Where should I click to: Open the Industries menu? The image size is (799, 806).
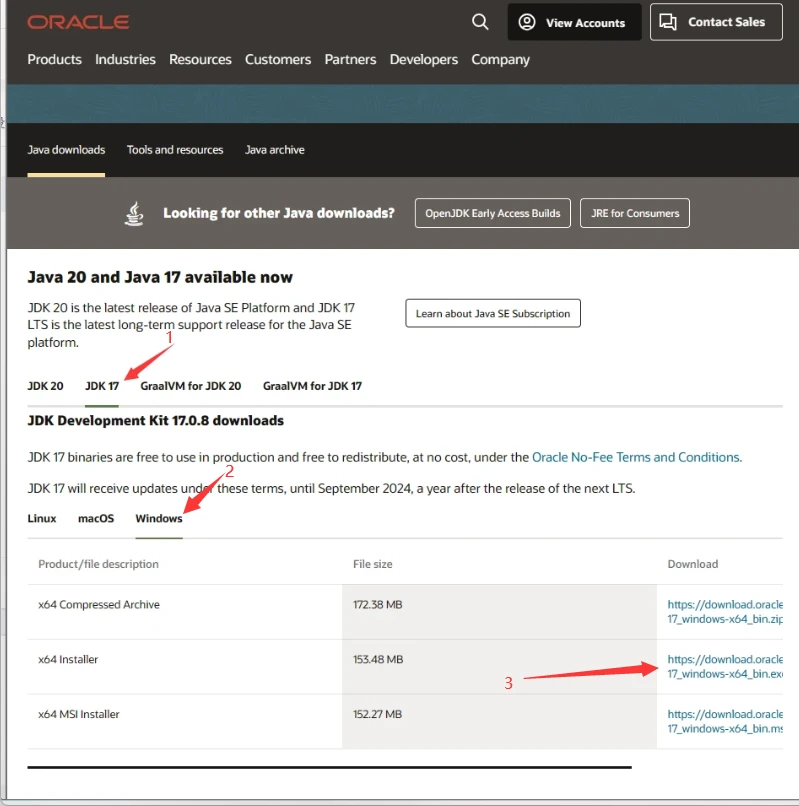pyautogui.click(x=125, y=60)
